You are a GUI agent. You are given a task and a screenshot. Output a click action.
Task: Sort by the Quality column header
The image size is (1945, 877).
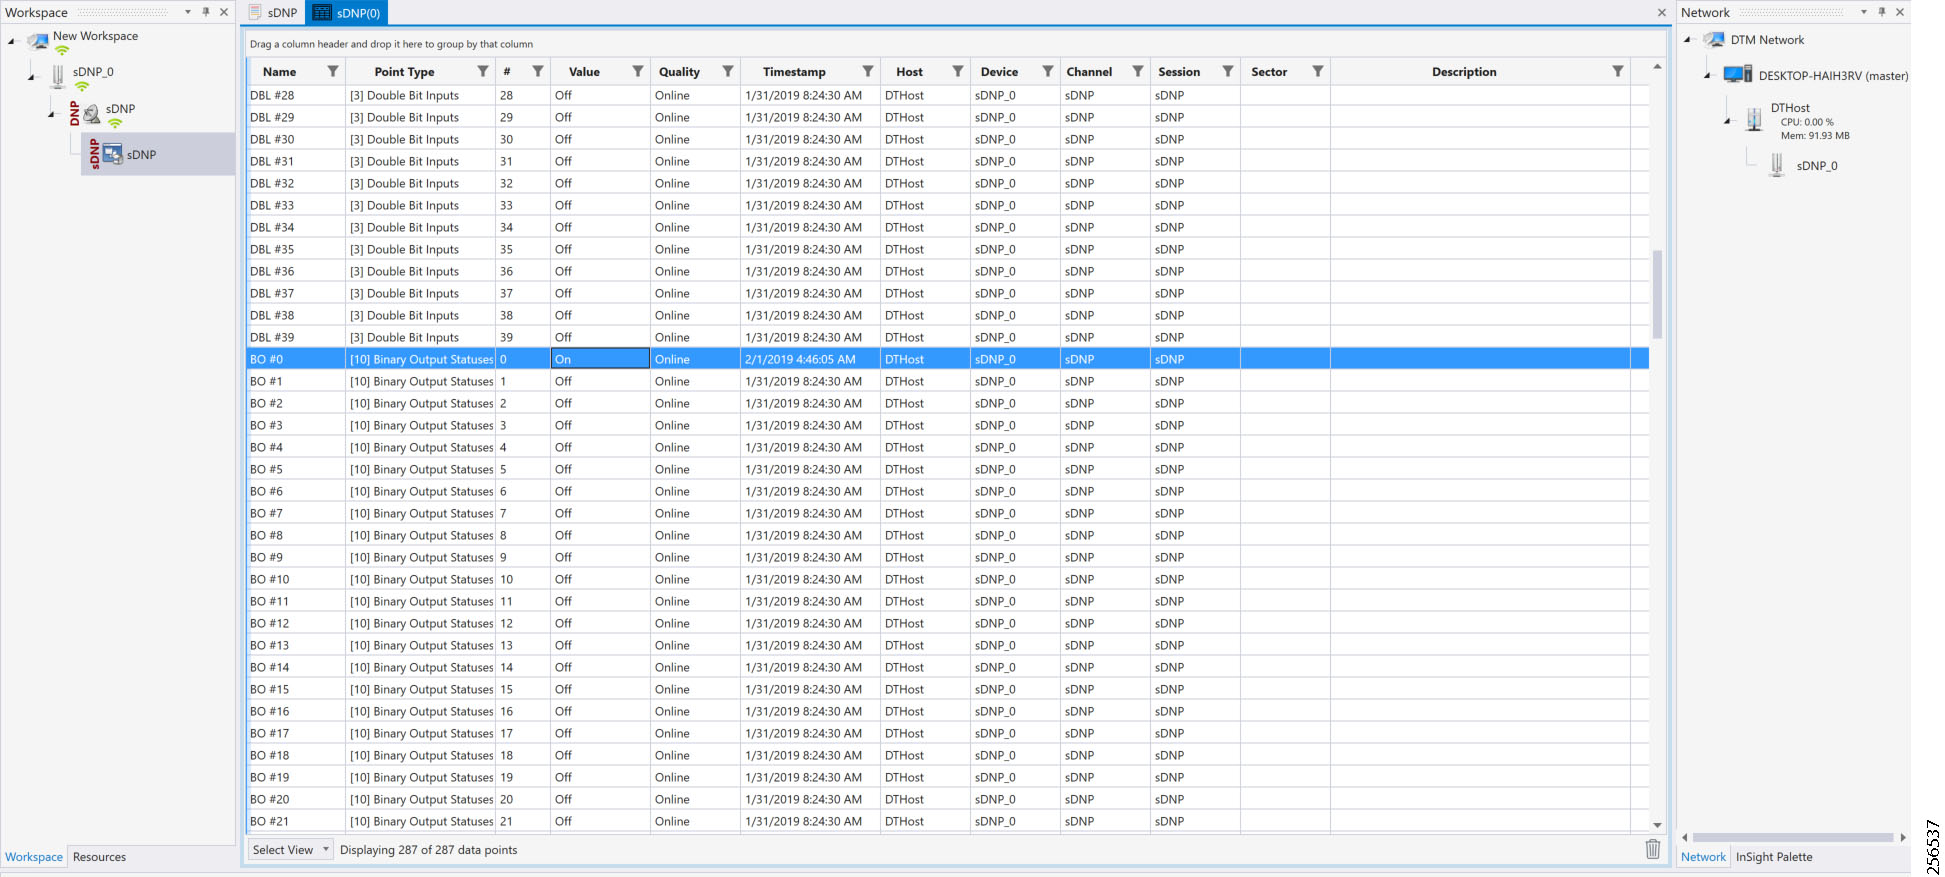point(679,72)
